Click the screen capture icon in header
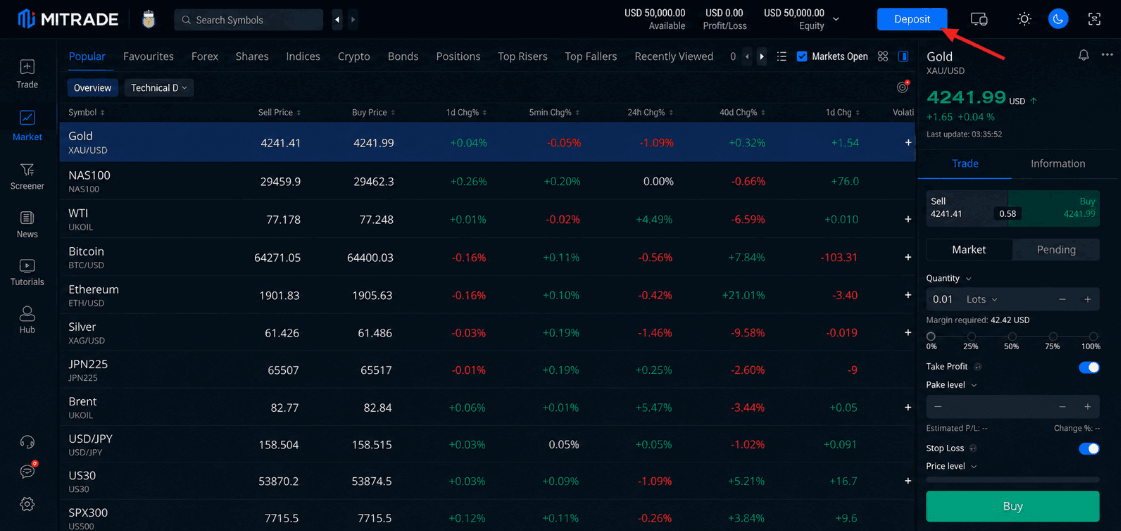Viewport: 1121px width, 531px height. click(1094, 19)
